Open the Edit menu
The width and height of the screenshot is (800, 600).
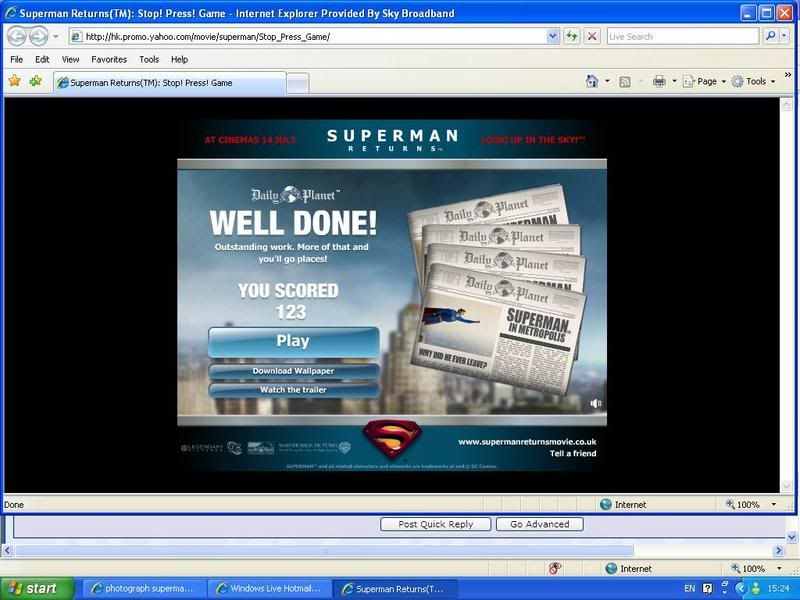pos(42,59)
